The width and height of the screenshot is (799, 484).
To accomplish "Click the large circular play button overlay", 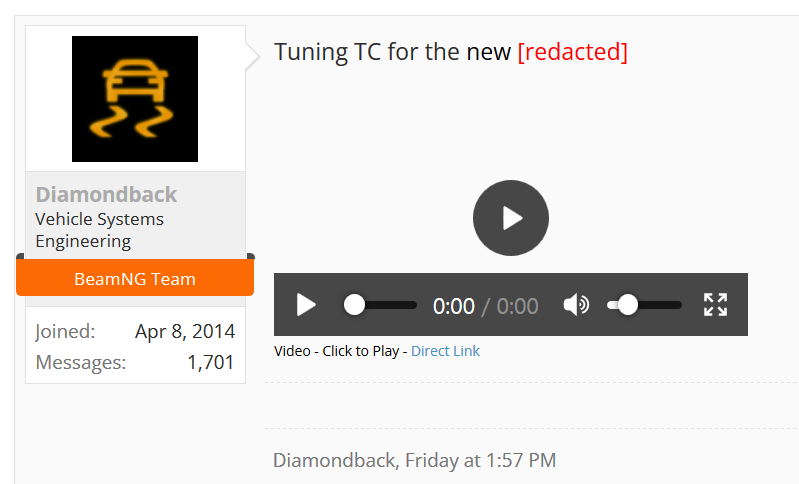I will [511, 218].
